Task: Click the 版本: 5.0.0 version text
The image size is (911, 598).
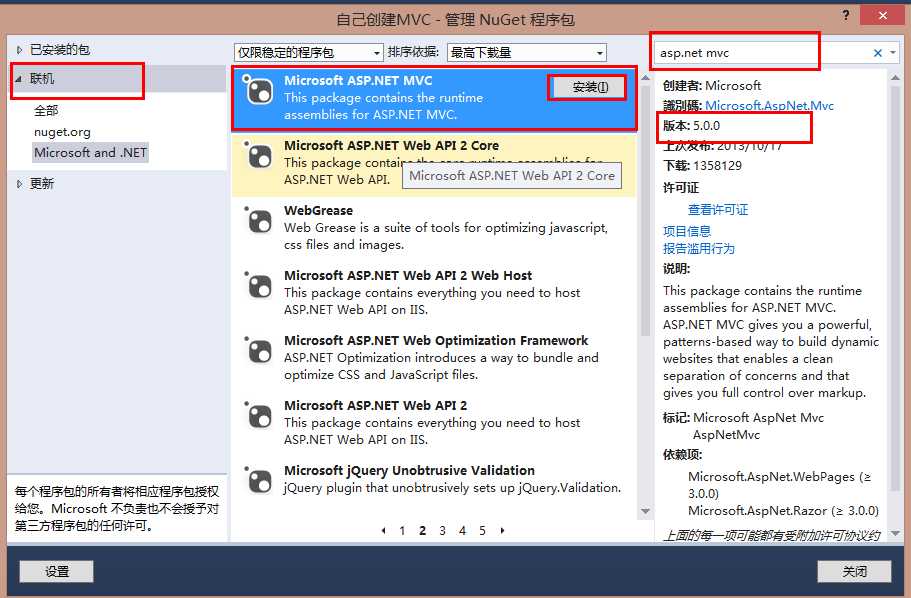Action: [691, 126]
